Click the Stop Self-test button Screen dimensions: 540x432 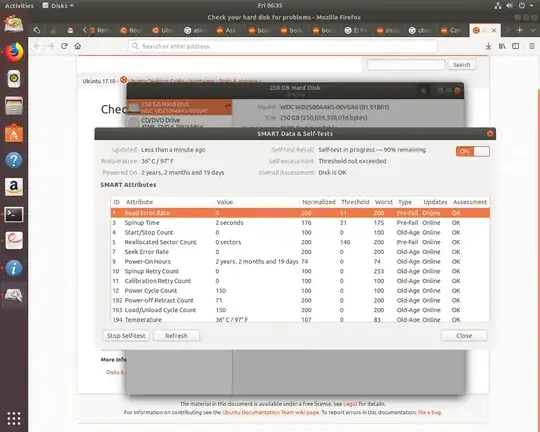126,336
